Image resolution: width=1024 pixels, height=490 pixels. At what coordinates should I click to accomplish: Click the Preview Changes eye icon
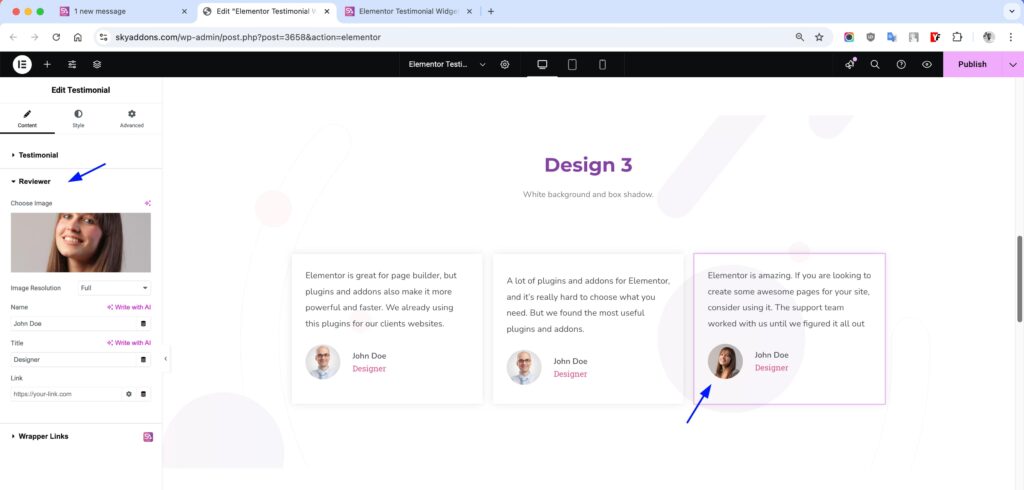927,64
